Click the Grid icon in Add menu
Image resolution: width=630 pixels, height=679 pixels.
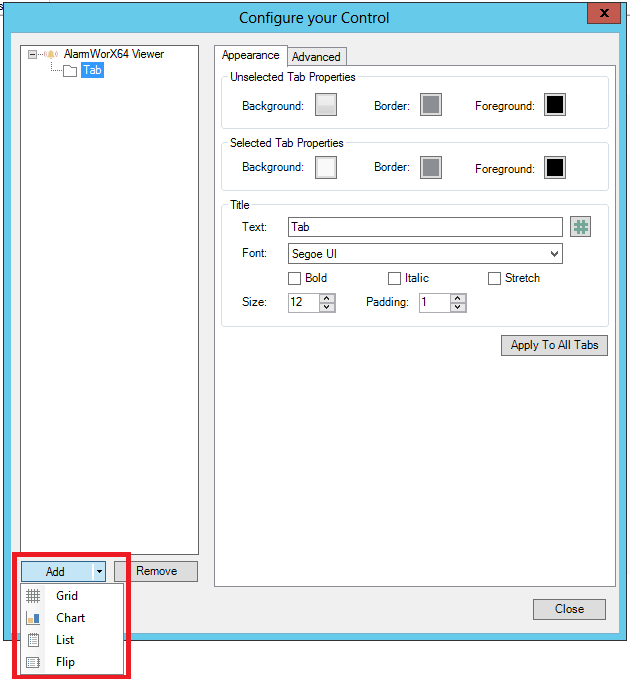coord(33,596)
